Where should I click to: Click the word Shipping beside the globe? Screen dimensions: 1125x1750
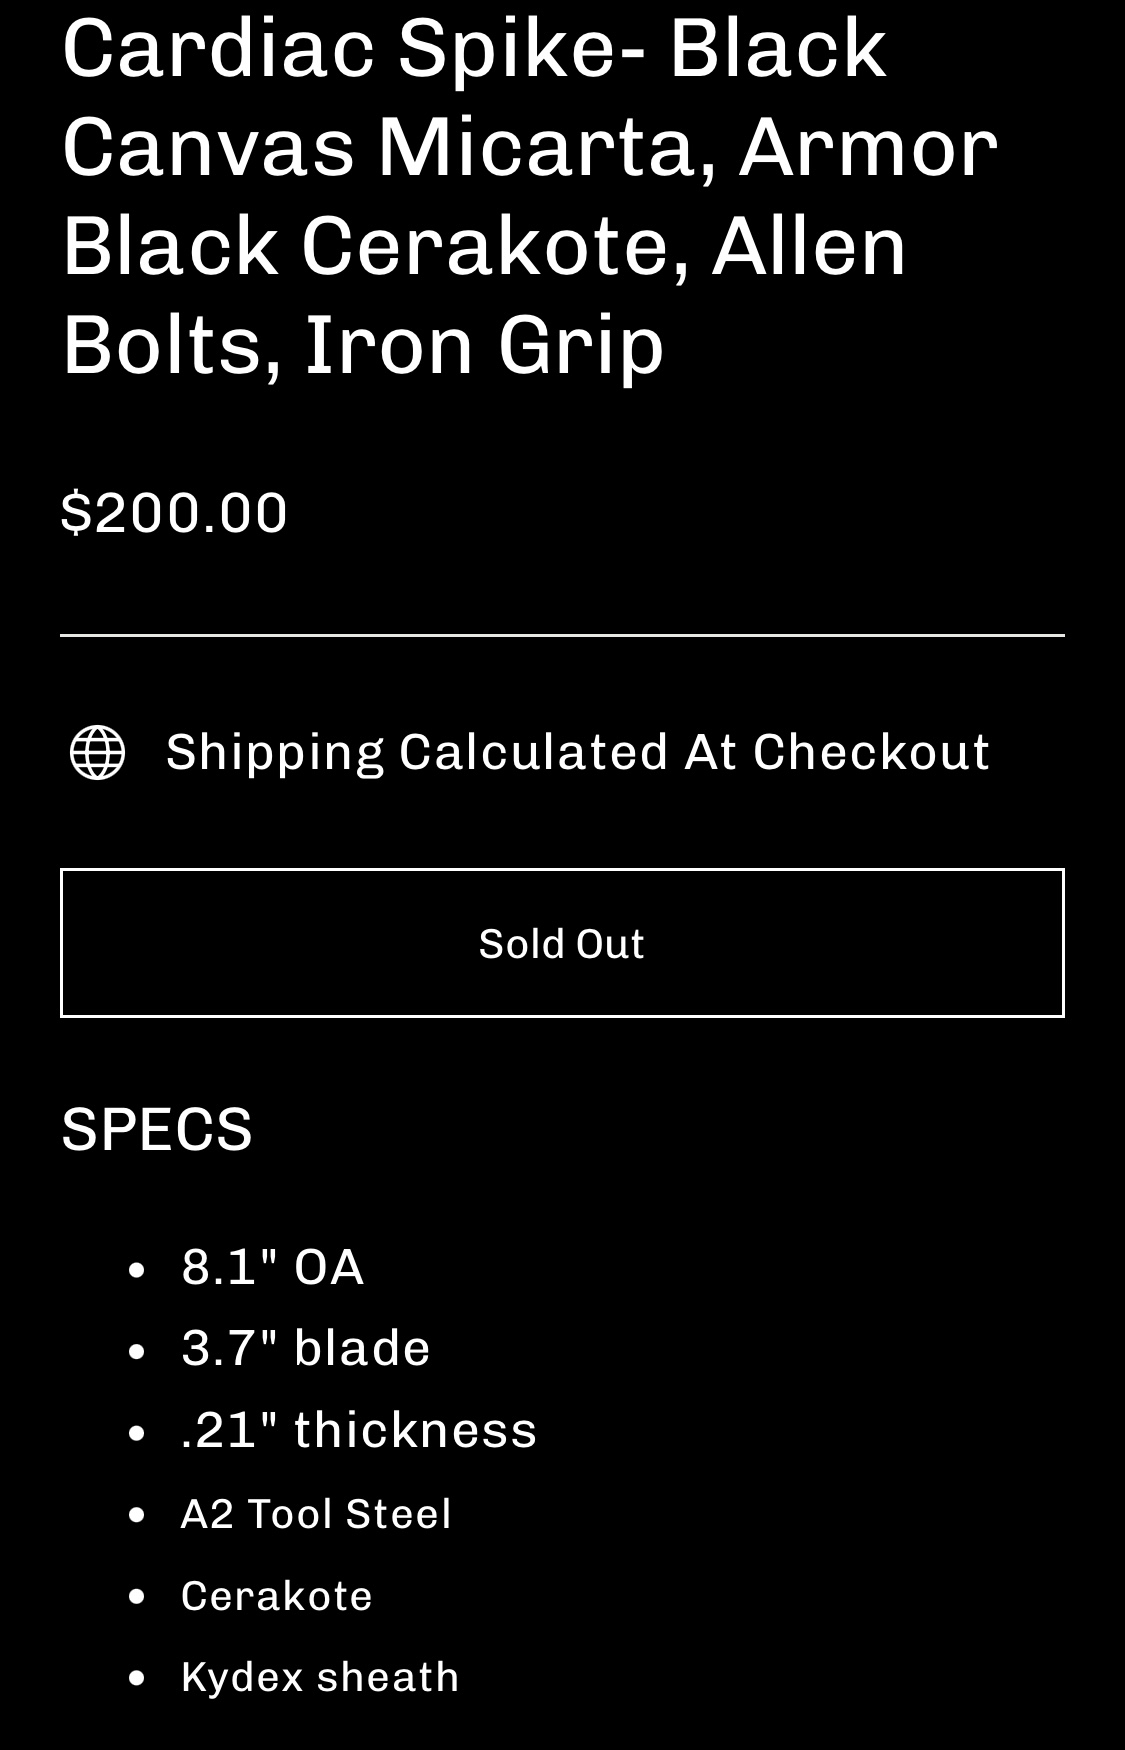(275, 752)
